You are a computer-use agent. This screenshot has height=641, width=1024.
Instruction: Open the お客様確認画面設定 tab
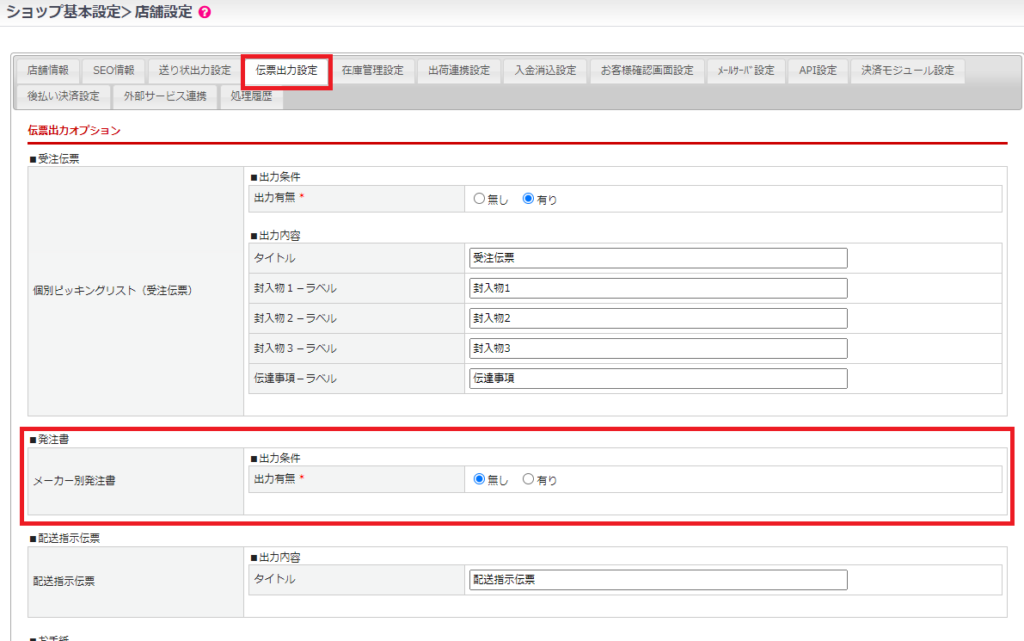point(647,71)
